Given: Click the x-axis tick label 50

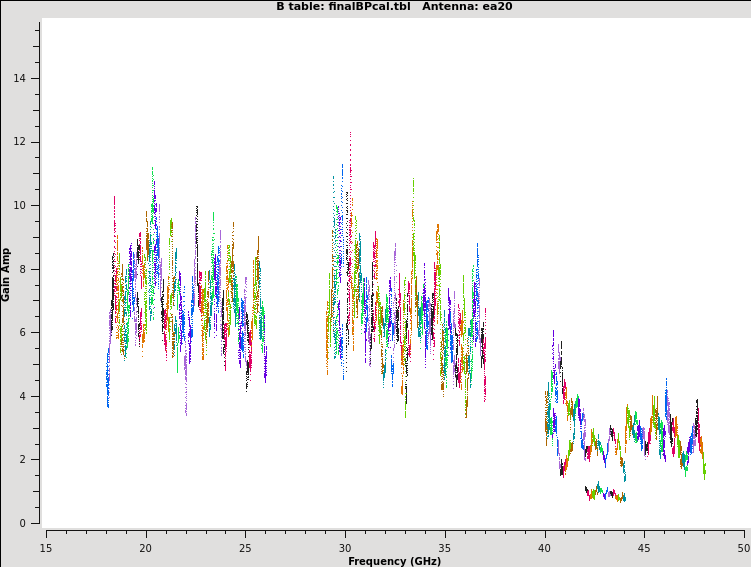Looking at the screenshot, I should pyautogui.click(x=744, y=548).
